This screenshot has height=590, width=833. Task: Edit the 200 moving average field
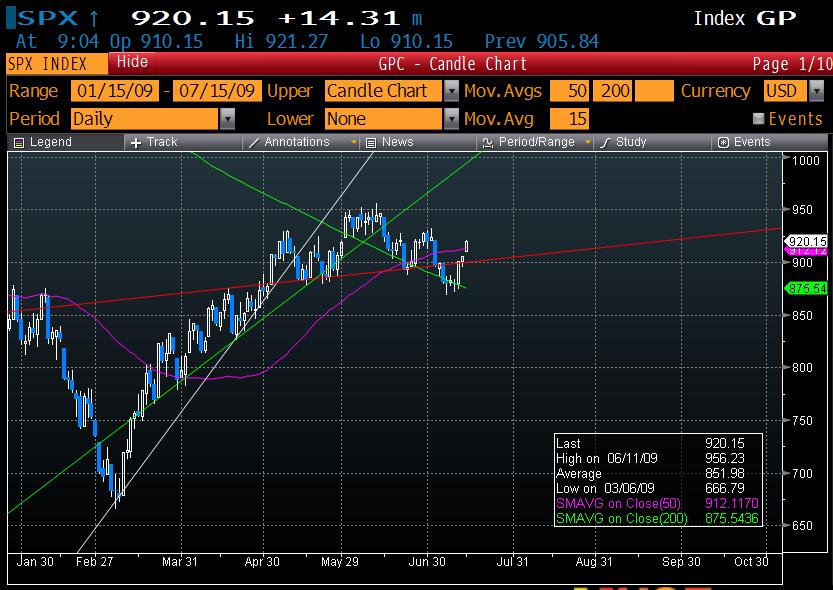(613, 91)
